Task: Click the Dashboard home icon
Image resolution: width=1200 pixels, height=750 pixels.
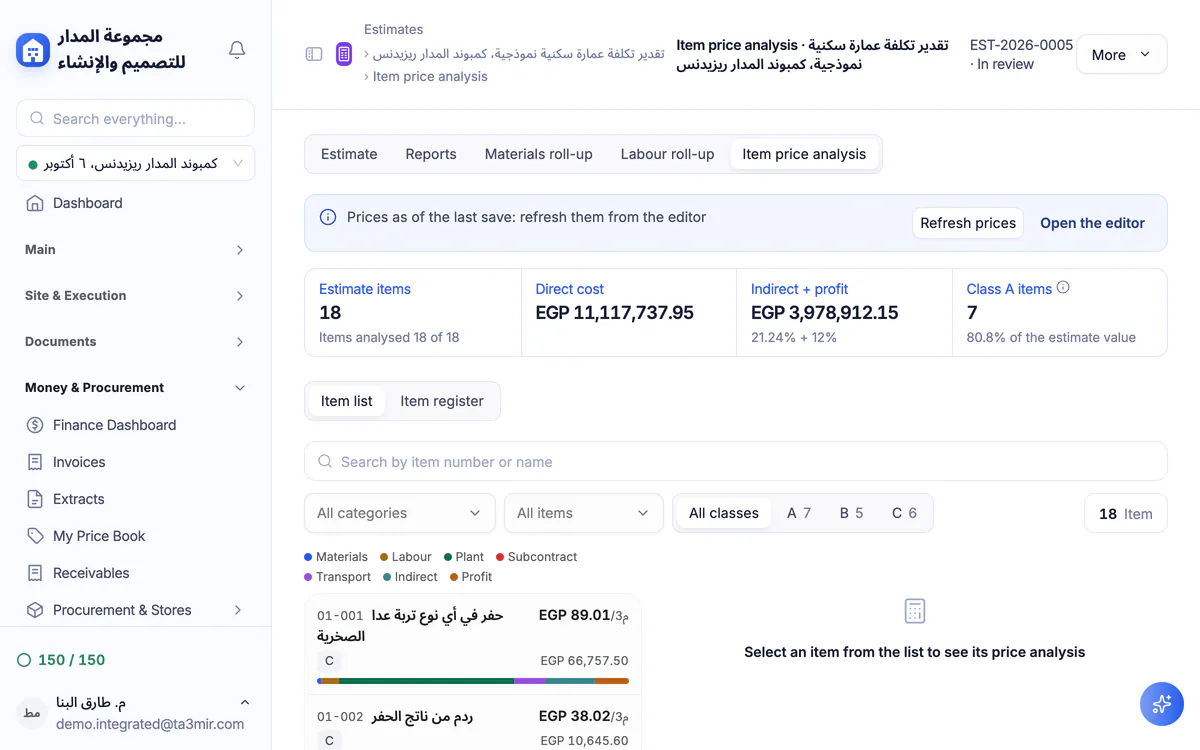Action: pos(35,203)
